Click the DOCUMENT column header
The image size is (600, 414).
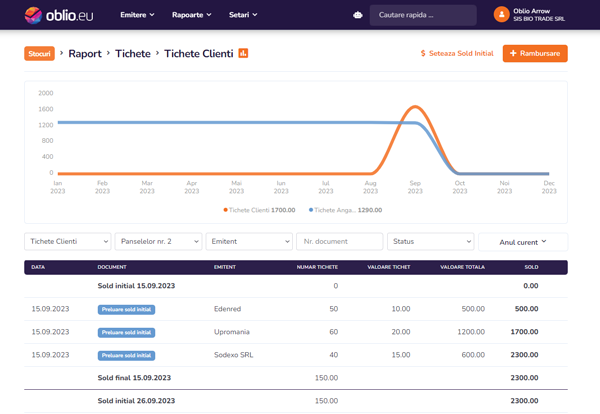112,267
